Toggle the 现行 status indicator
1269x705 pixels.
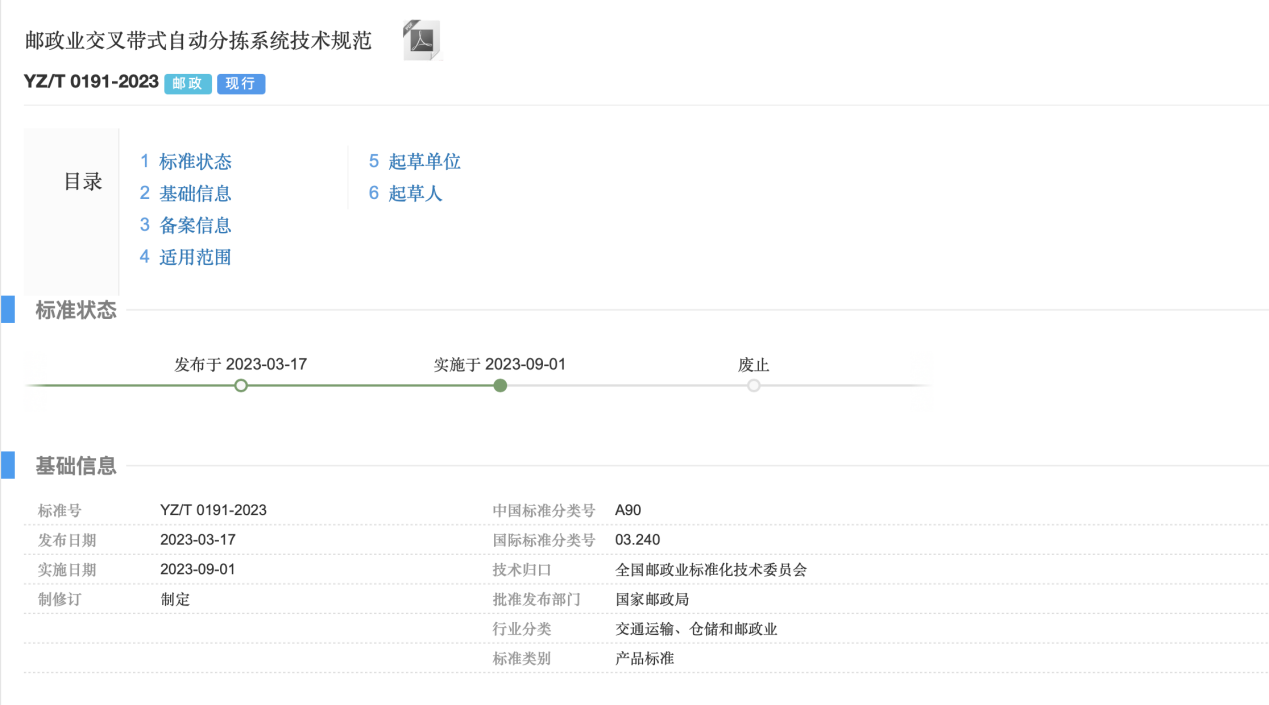coord(240,84)
